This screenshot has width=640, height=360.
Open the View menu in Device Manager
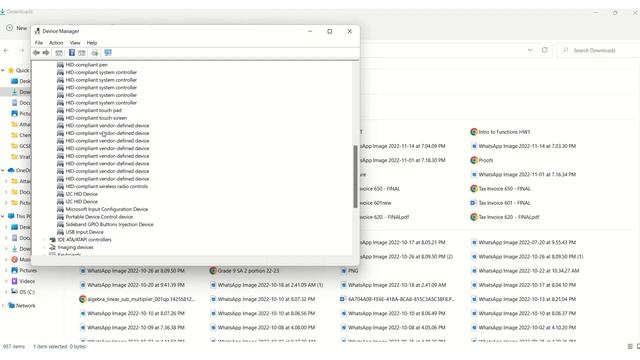tap(75, 42)
